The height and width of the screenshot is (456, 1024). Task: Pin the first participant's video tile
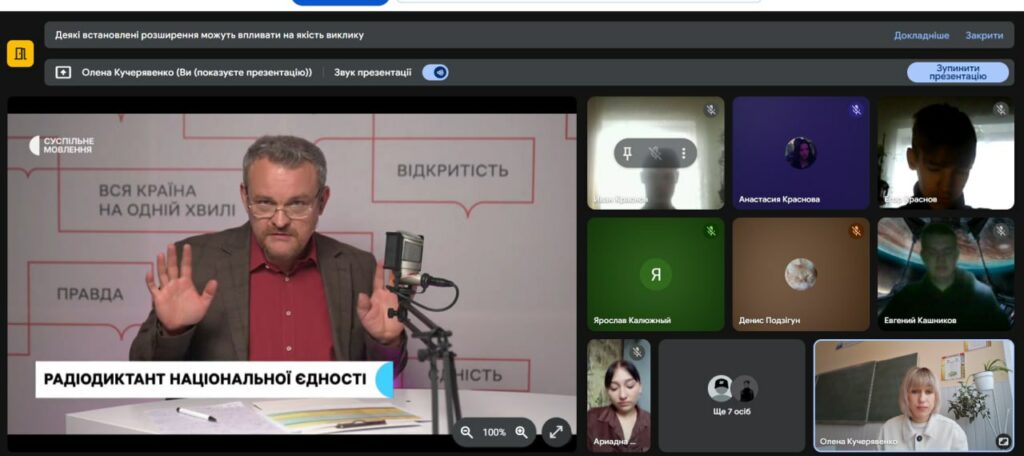coord(628,153)
